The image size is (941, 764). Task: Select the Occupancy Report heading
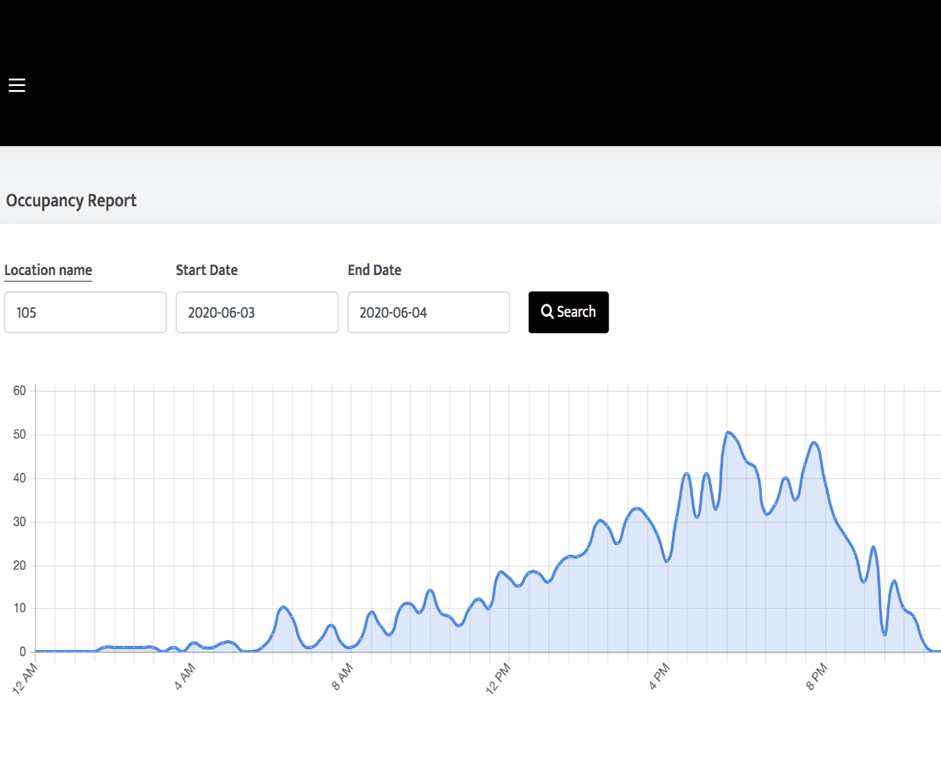point(71,200)
